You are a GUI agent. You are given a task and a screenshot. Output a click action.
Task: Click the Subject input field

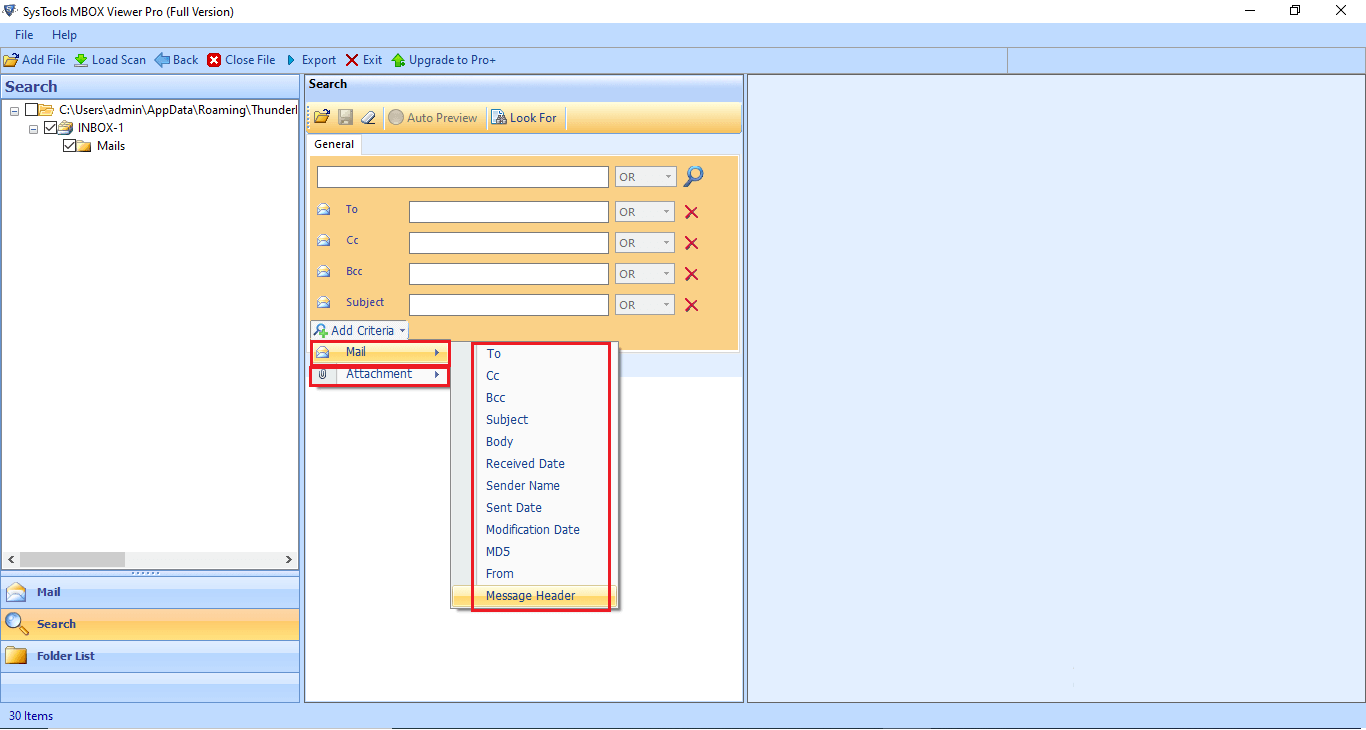coord(509,305)
